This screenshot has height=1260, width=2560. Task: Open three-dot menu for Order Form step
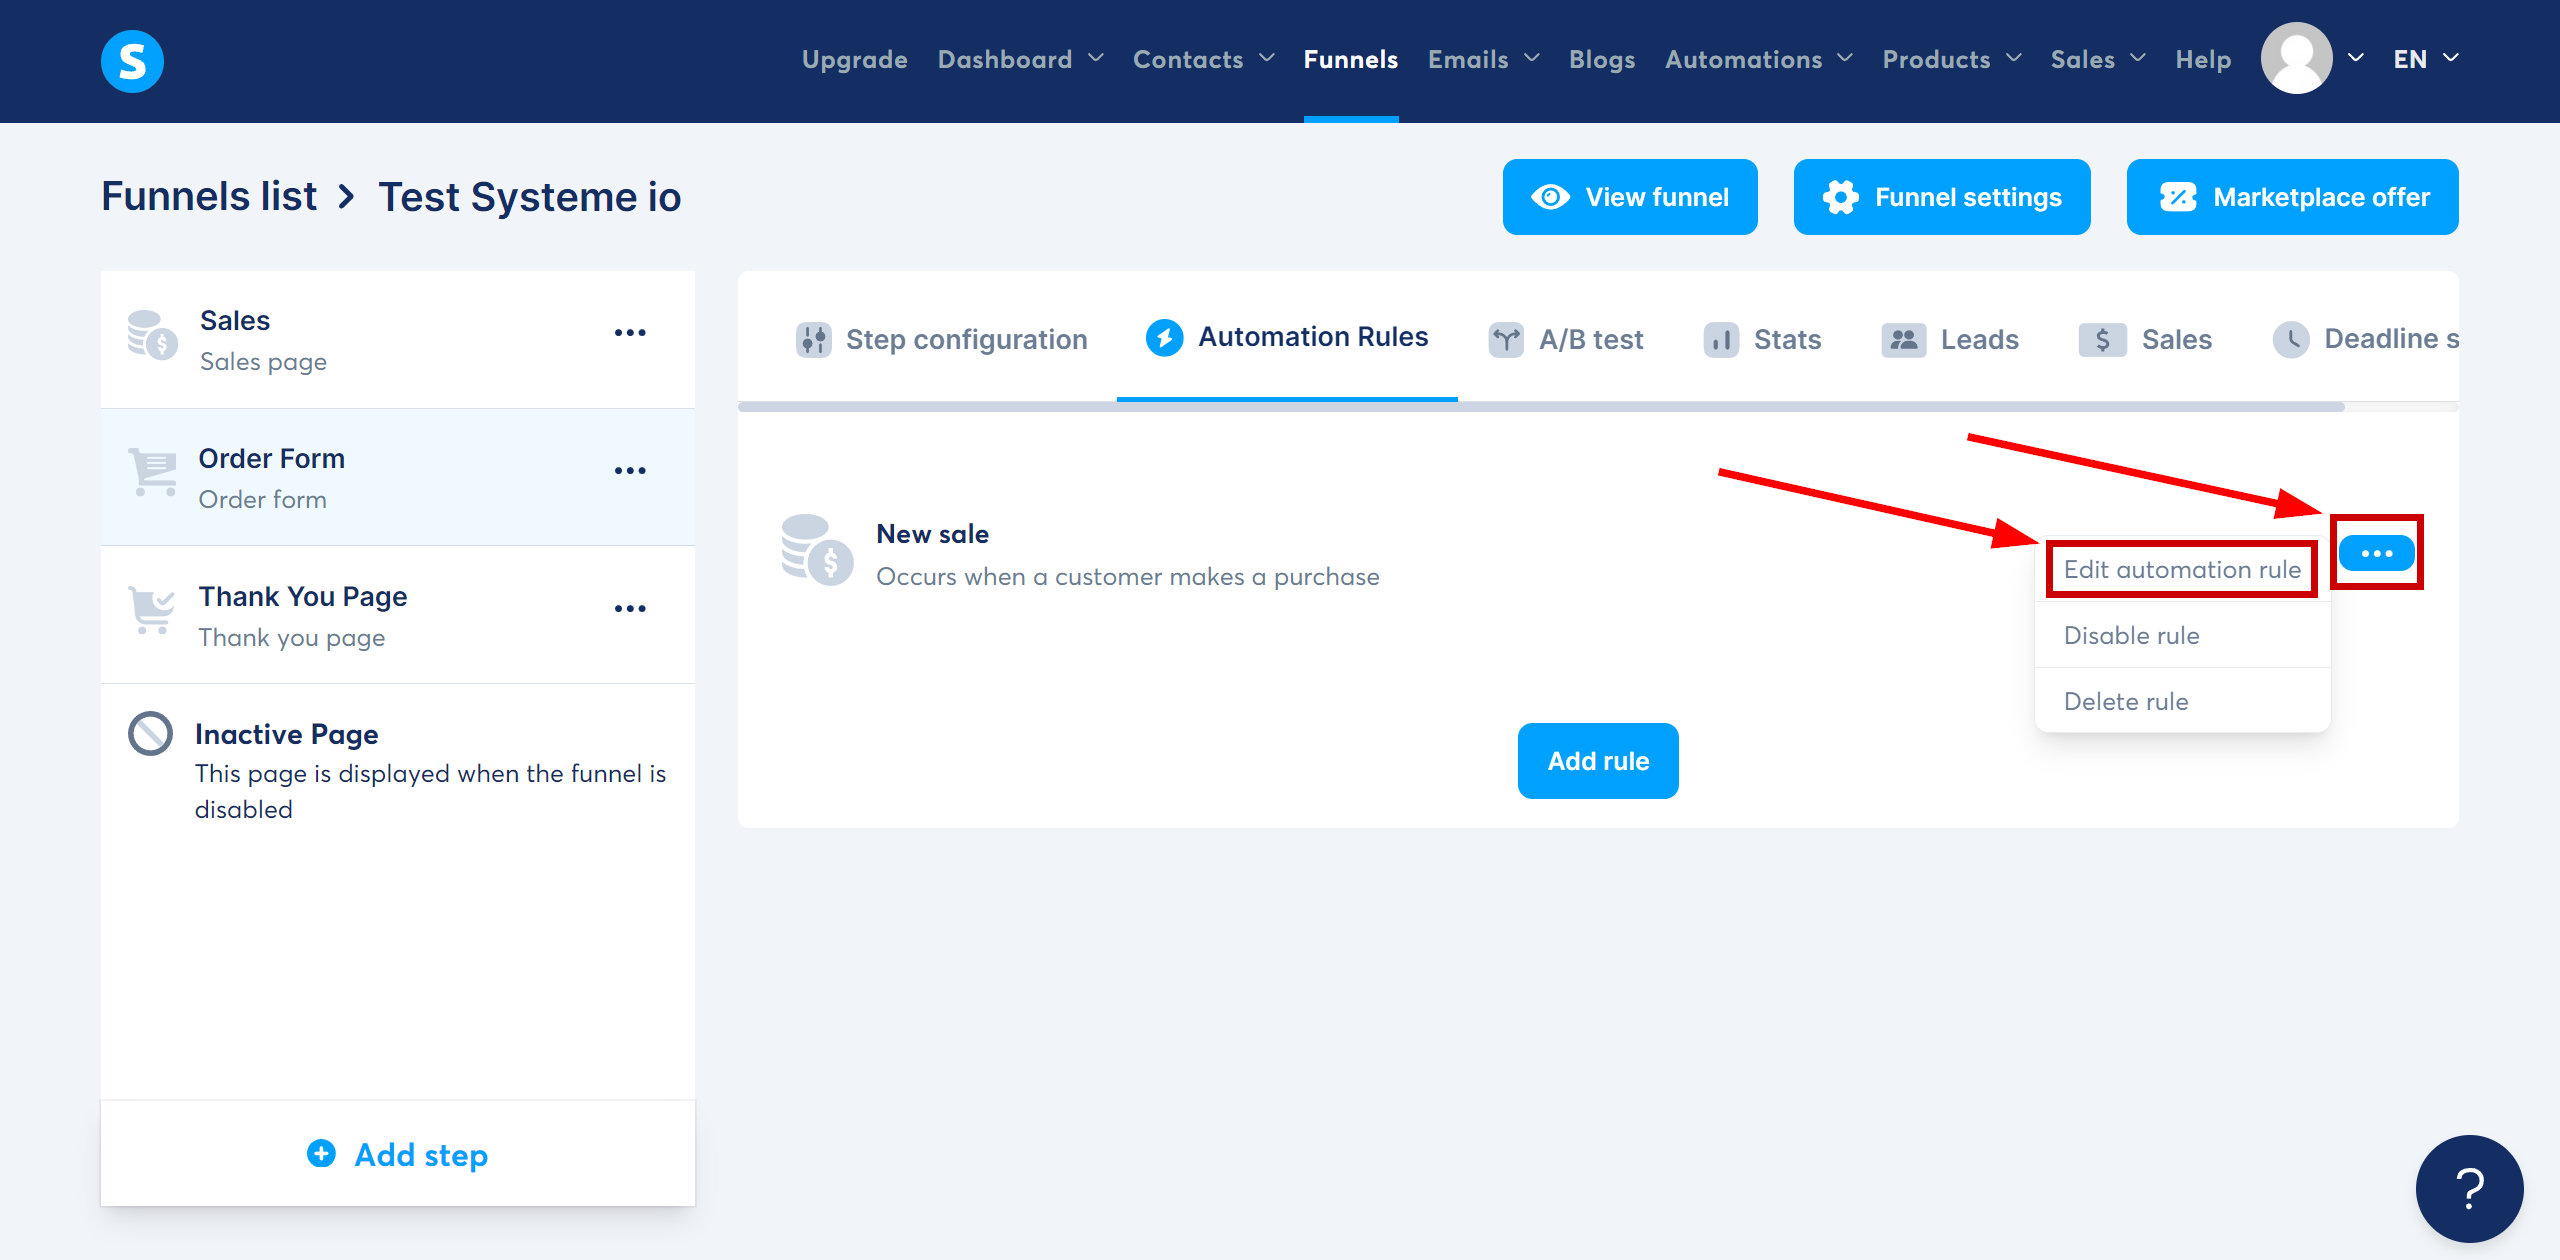[630, 471]
